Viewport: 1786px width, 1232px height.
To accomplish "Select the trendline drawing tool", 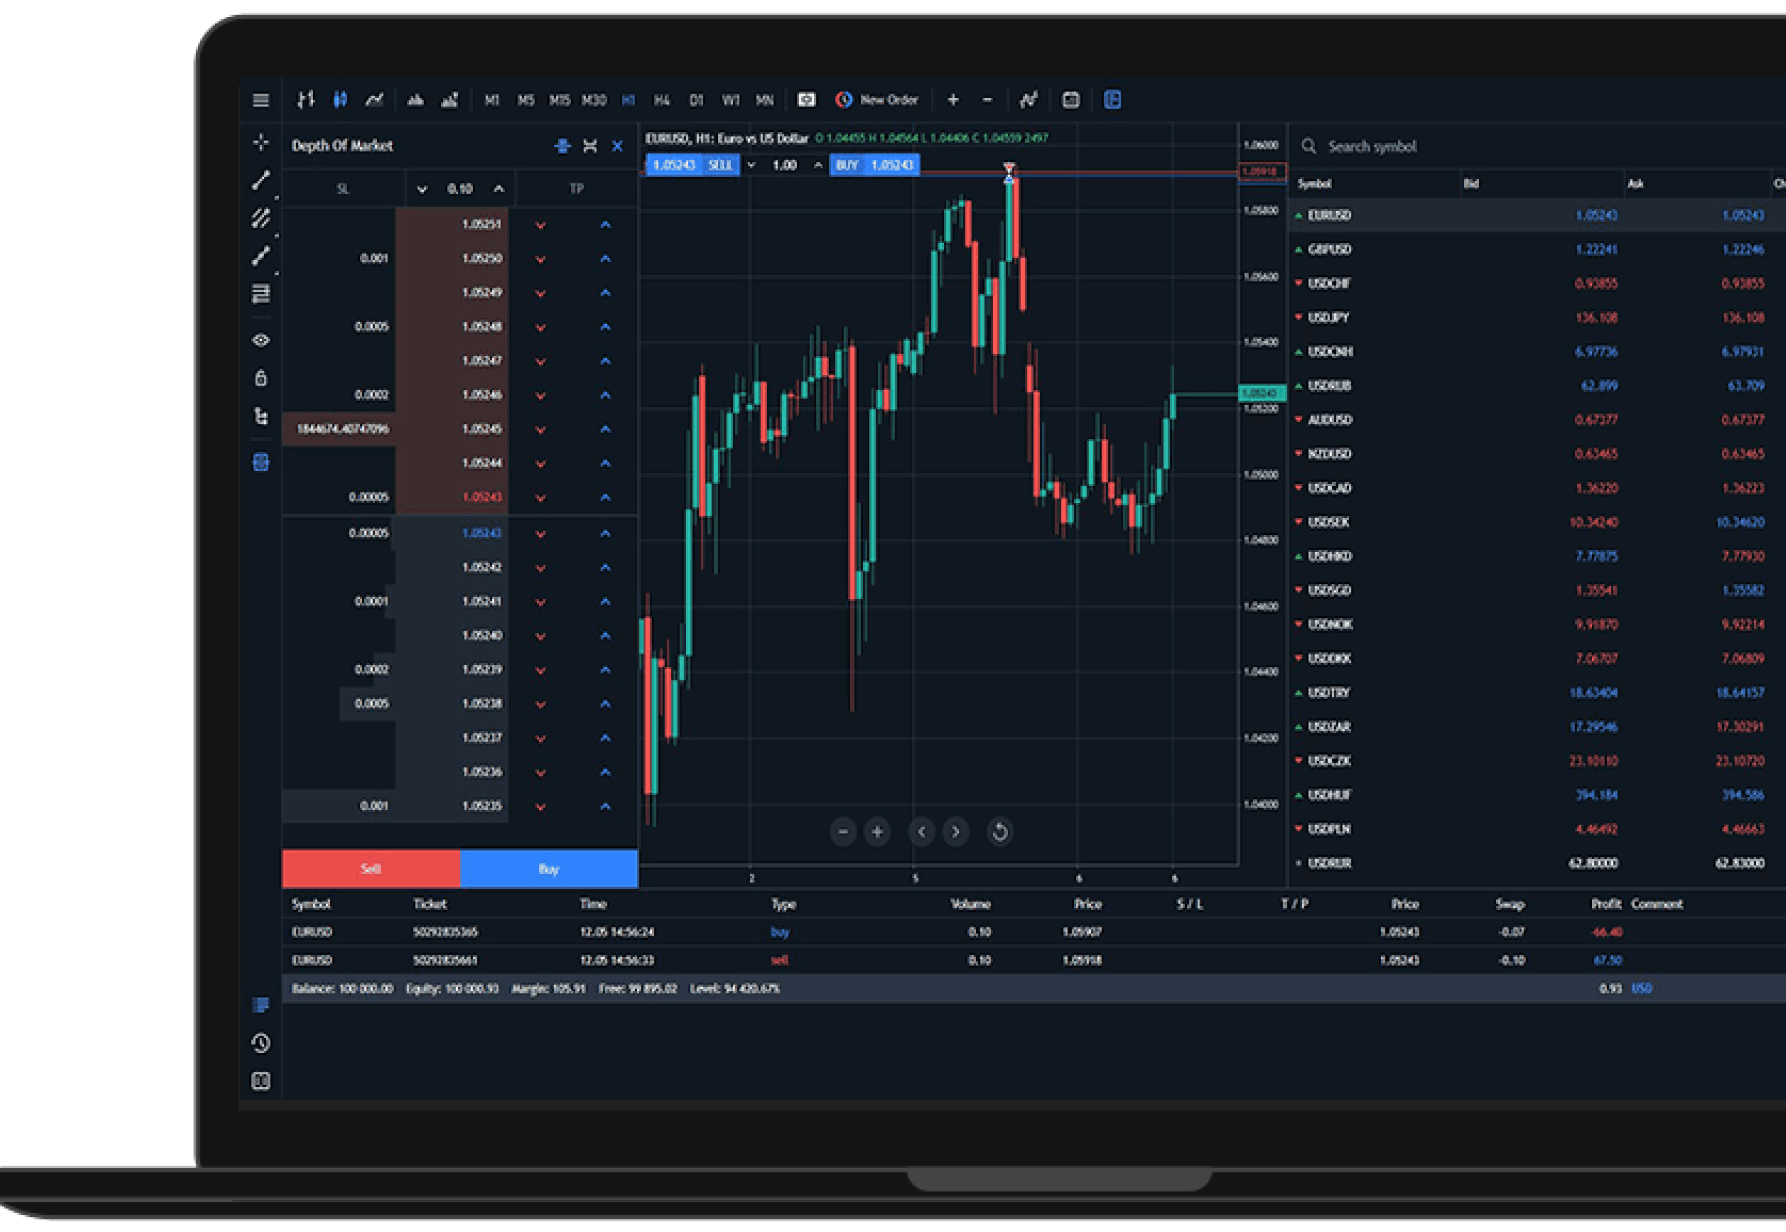I will [x=260, y=180].
